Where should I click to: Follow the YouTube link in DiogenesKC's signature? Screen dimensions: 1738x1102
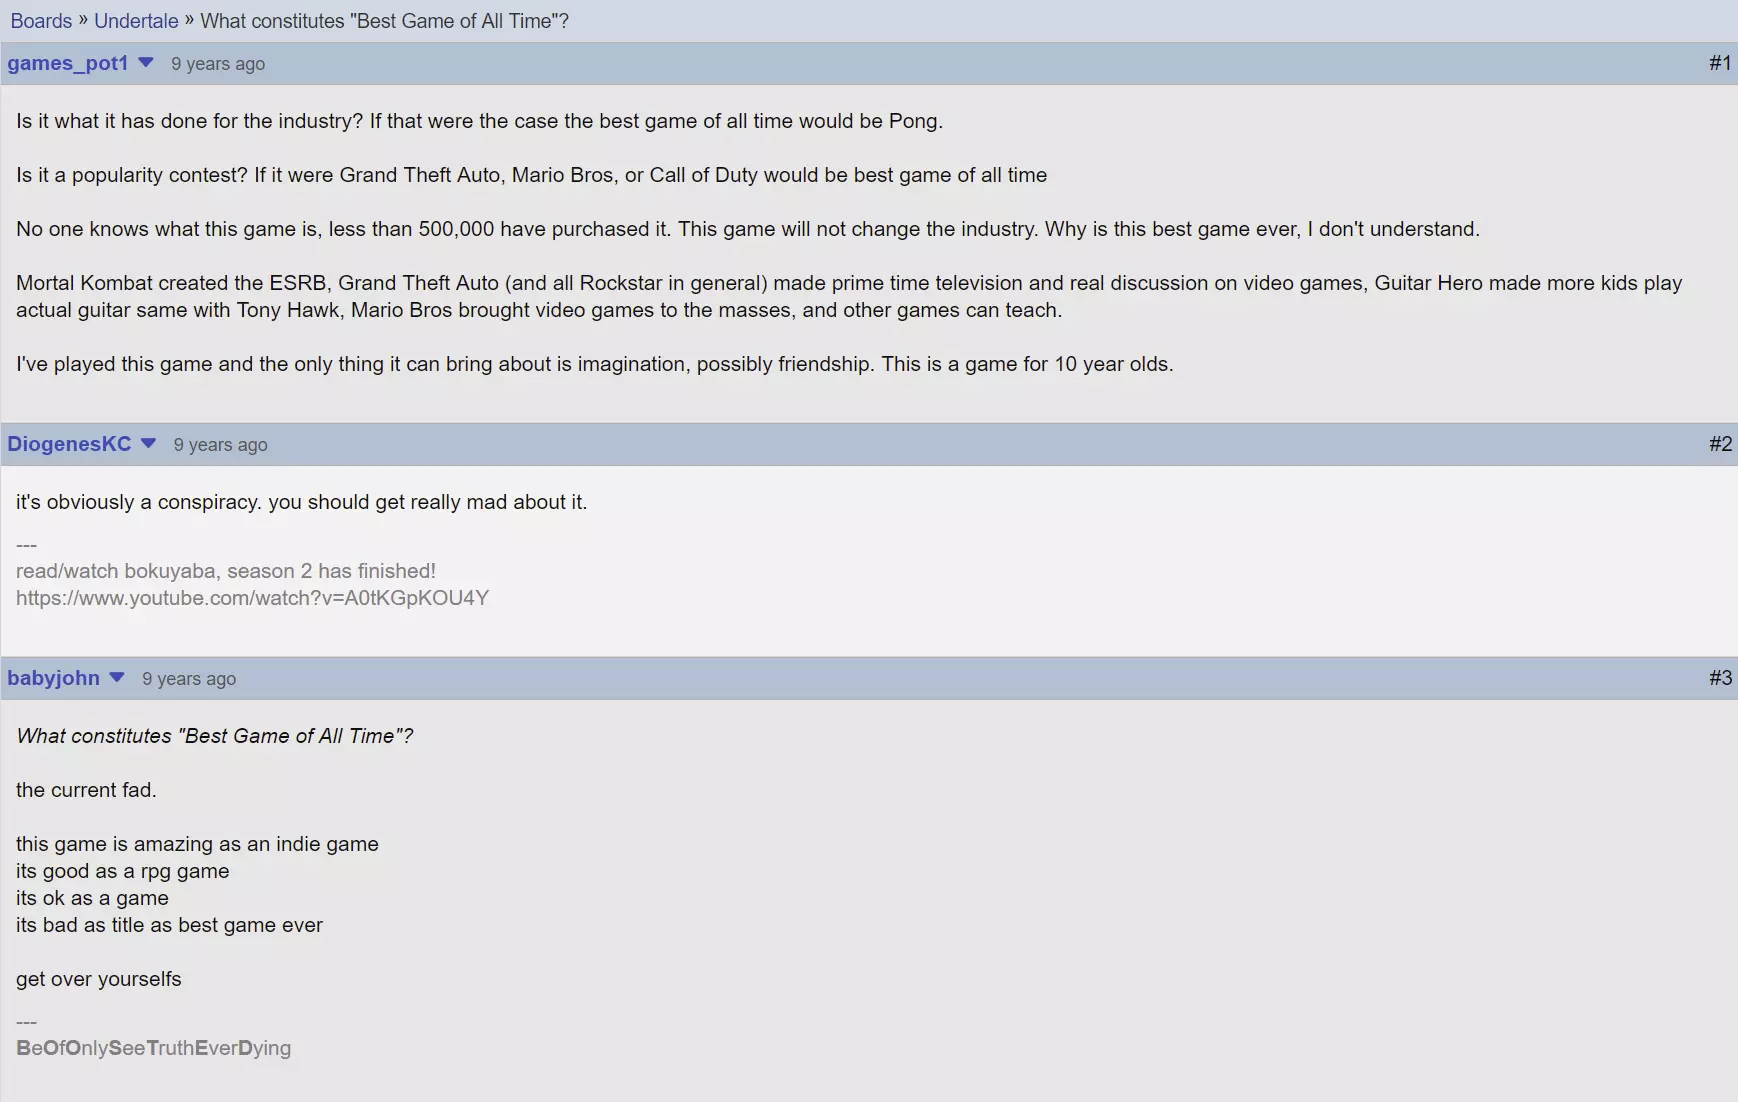point(252,598)
